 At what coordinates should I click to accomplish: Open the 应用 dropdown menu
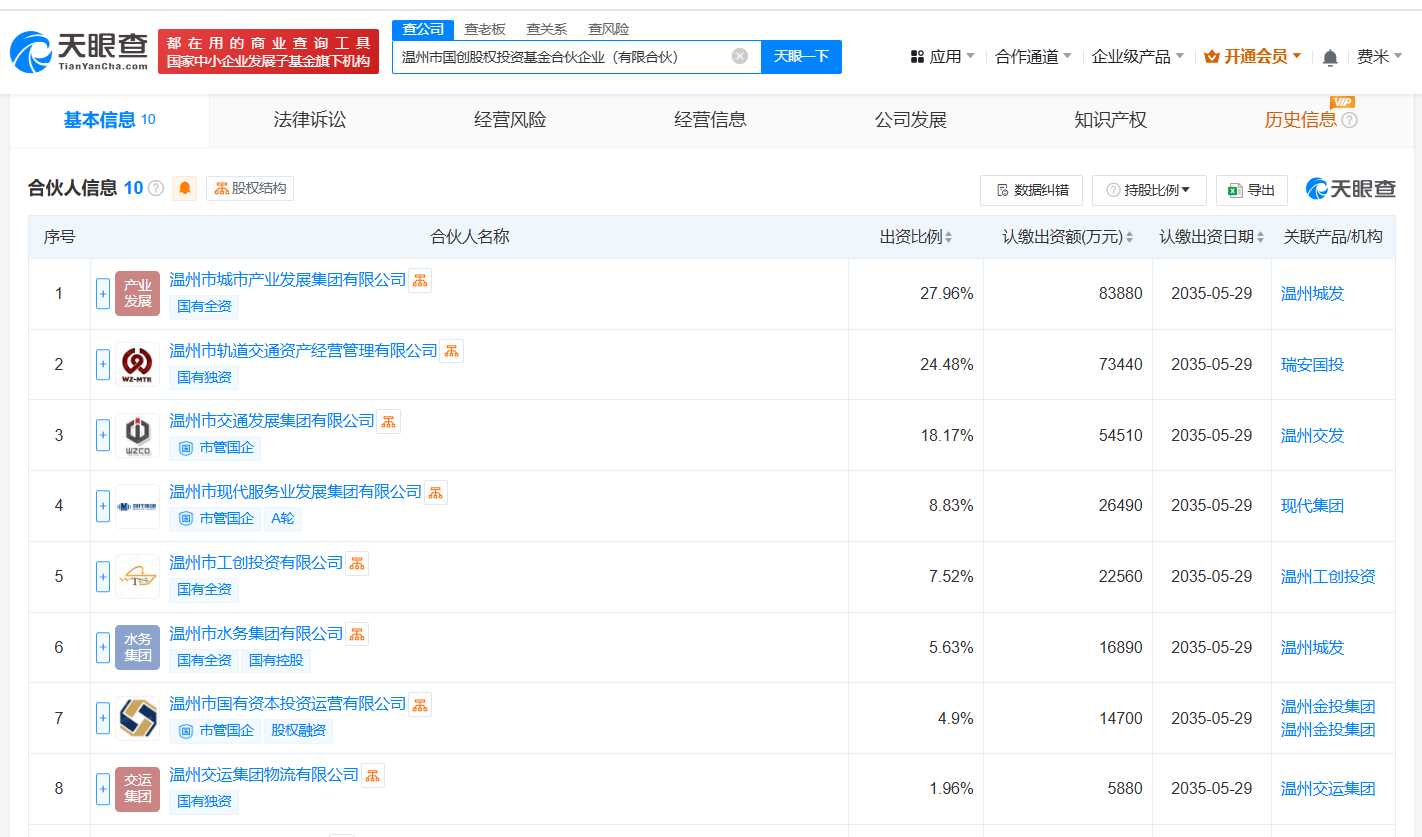pyautogui.click(x=943, y=57)
